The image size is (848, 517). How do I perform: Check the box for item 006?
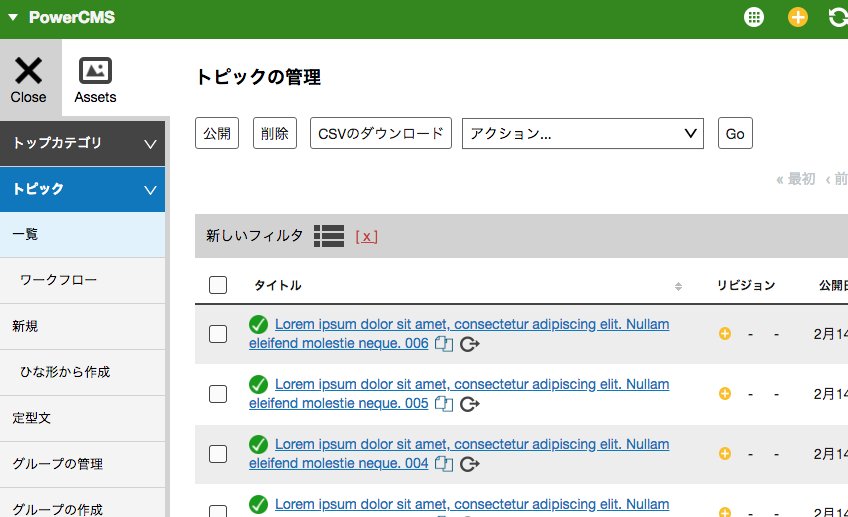tap(218, 334)
